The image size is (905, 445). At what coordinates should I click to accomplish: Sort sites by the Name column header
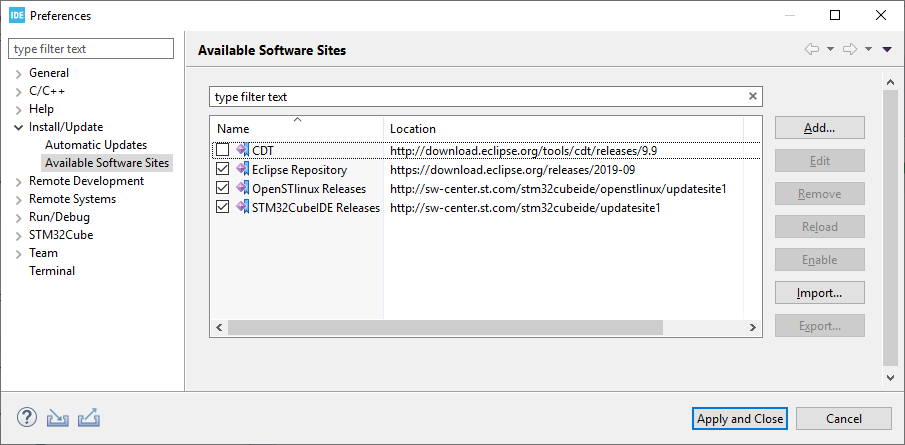297,129
